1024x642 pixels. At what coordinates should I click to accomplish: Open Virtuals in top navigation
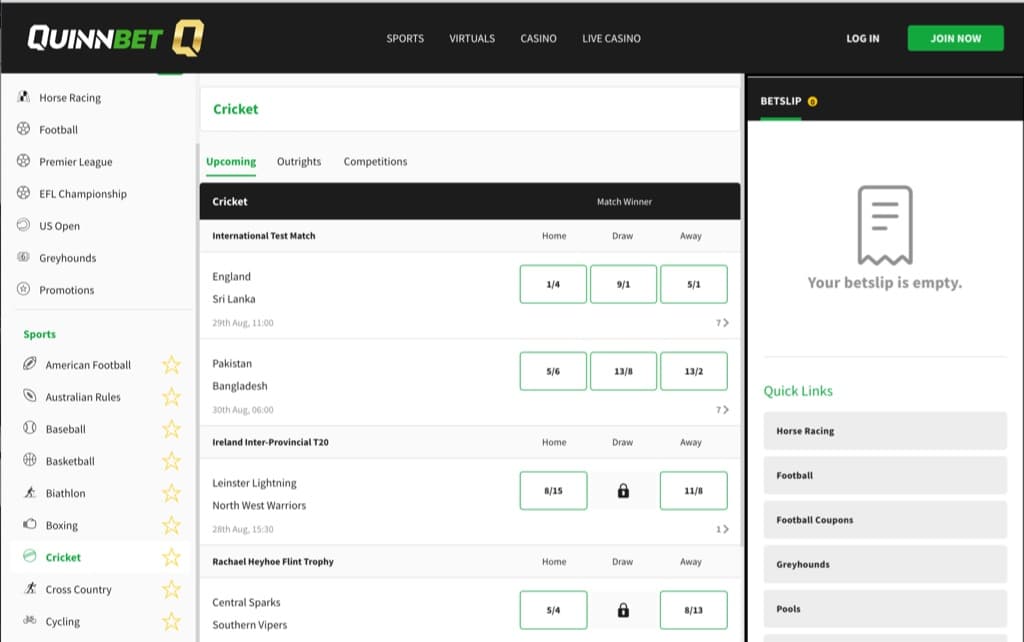tap(472, 39)
